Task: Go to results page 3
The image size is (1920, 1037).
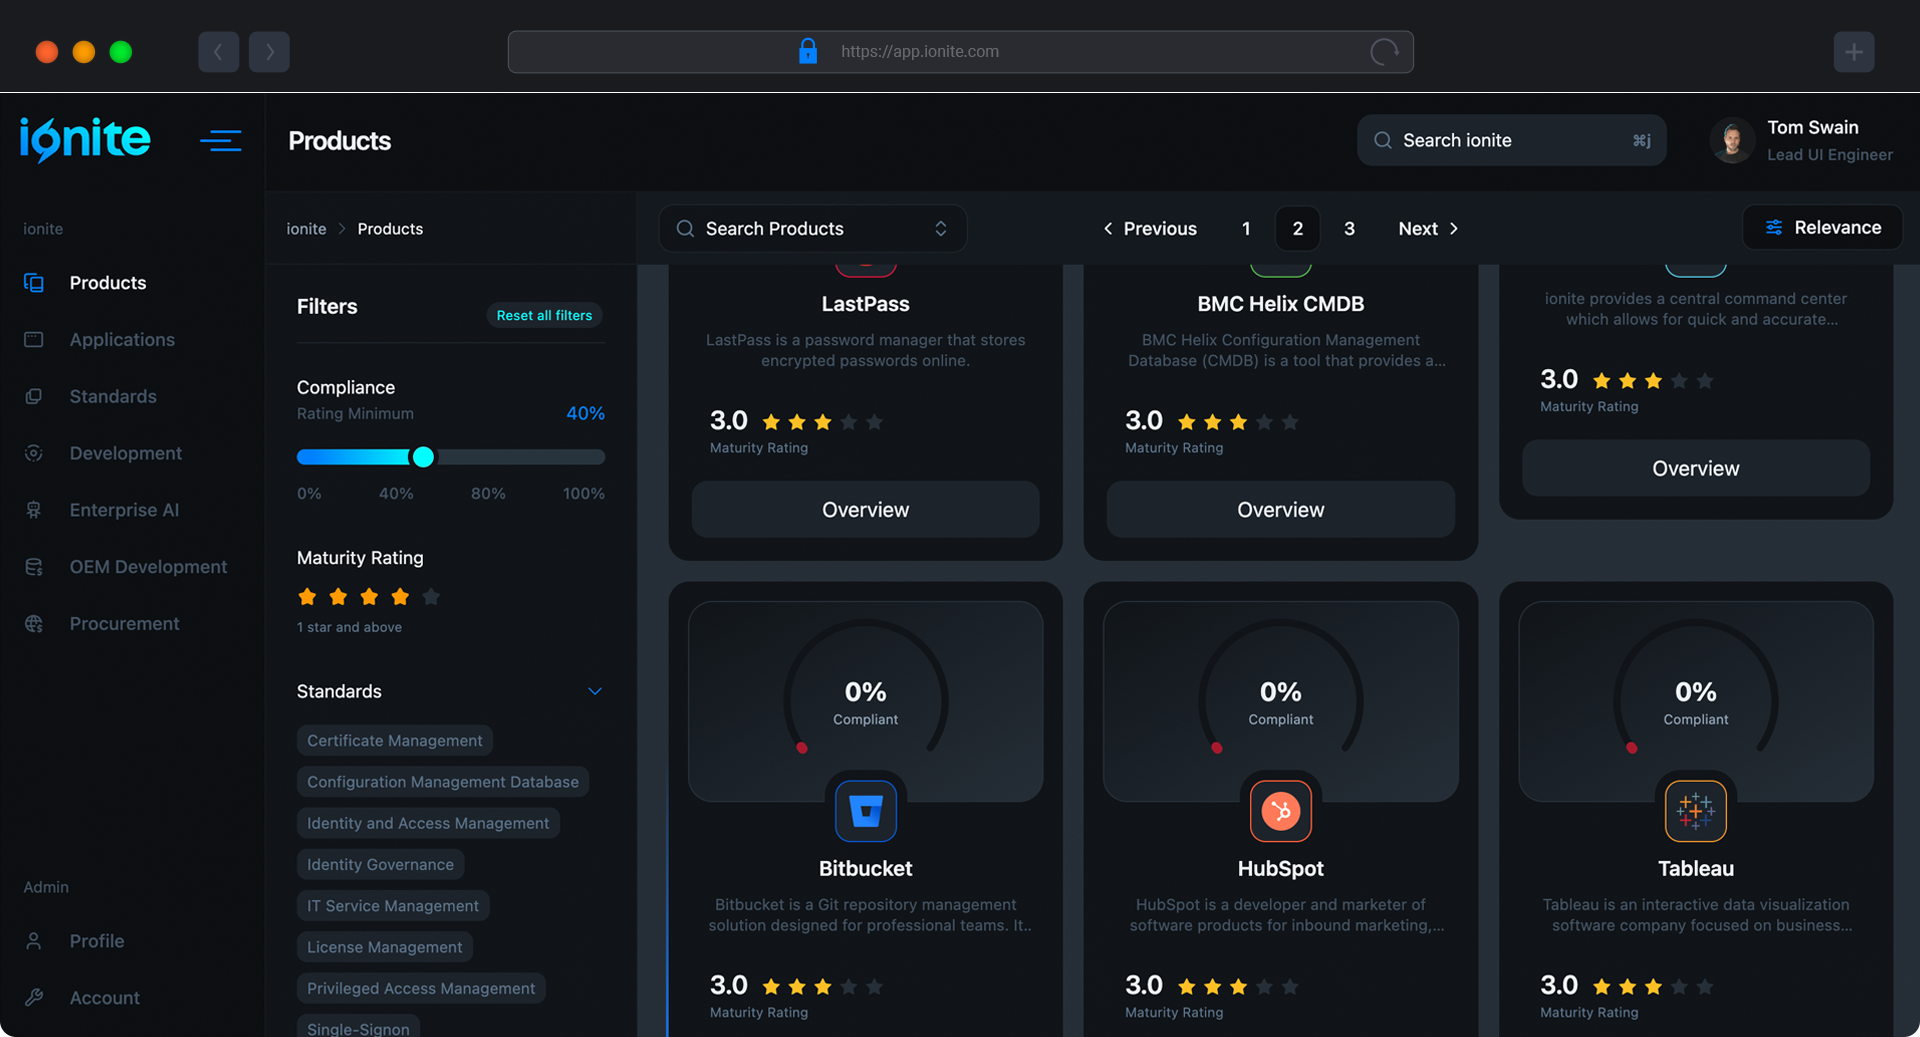Action: tap(1349, 229)
